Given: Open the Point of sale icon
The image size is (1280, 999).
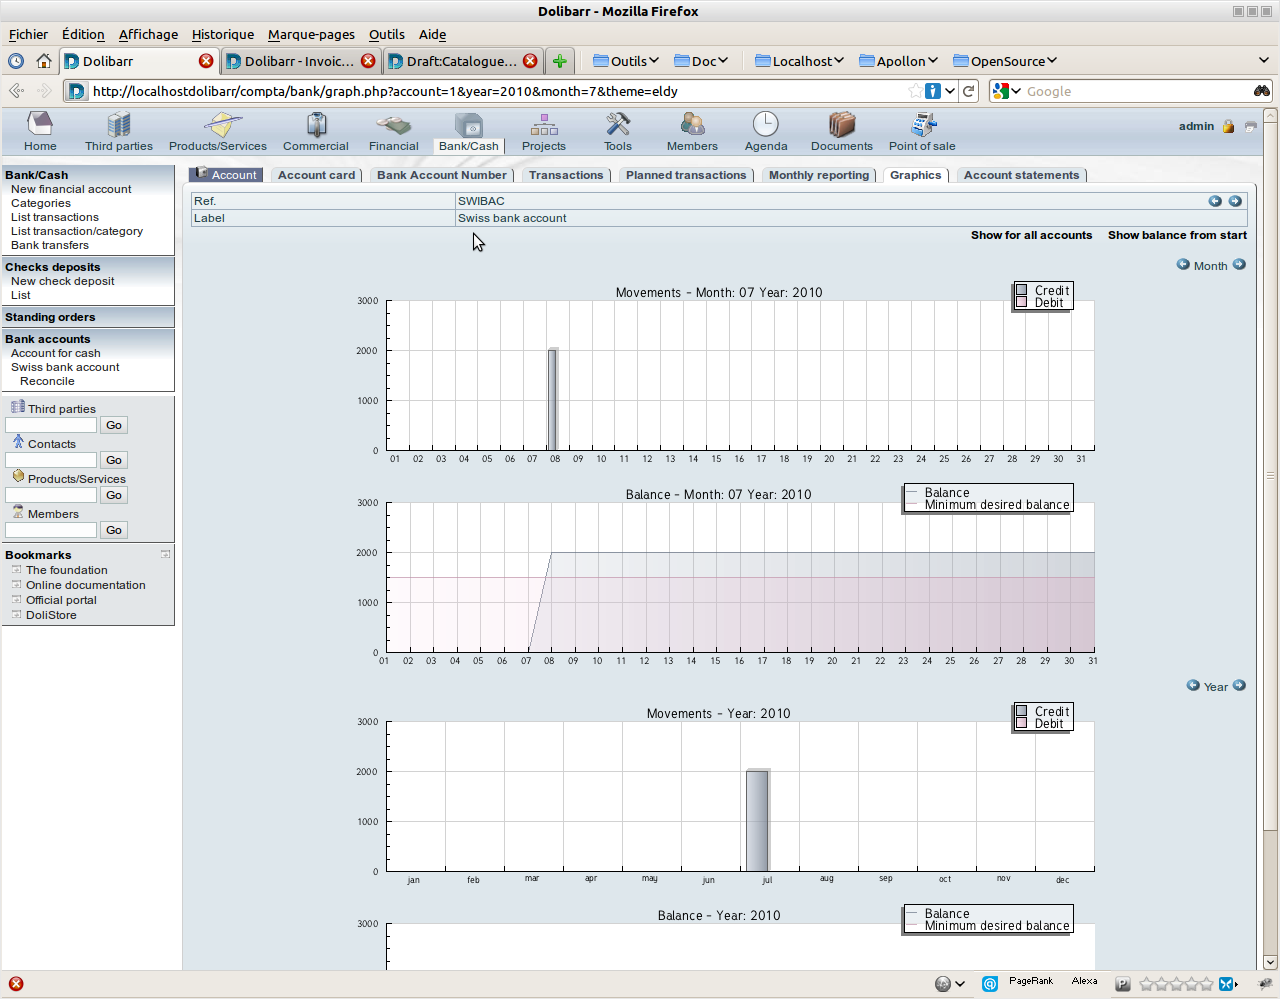Looking at the screenshot, I should coord(922,124).
